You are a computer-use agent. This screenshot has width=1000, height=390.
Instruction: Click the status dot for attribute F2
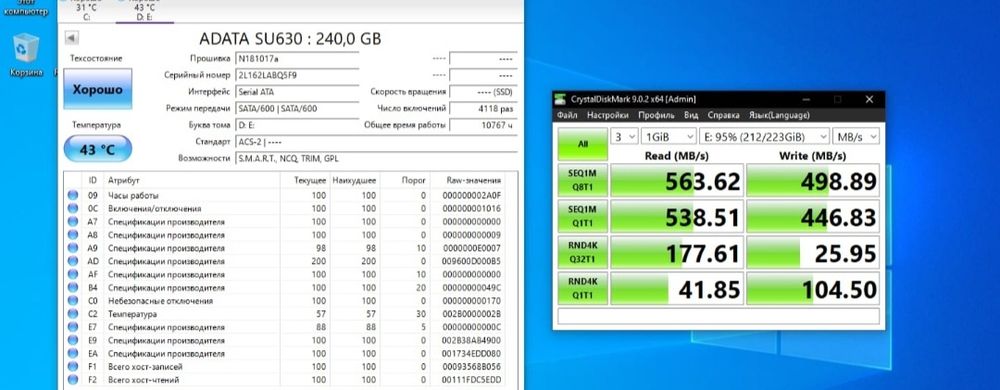pyautogui.click(x=73, y=380)
